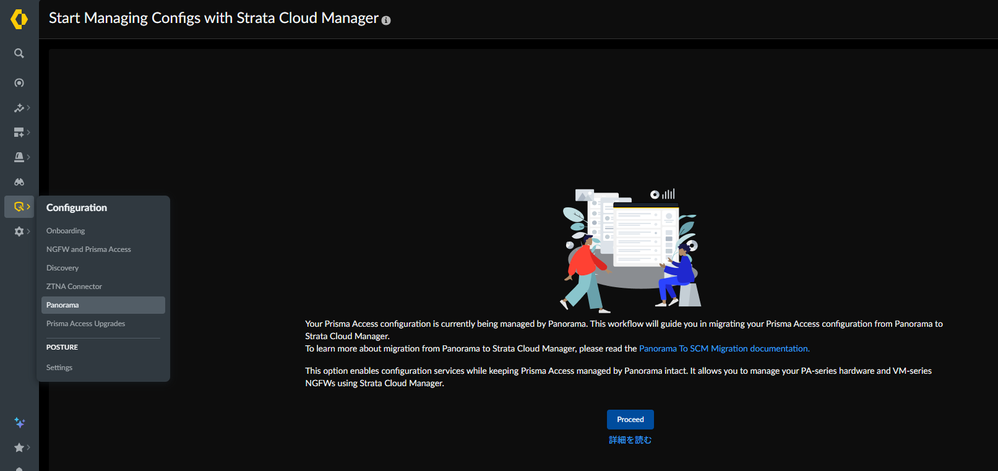Click the yellow Configuration sidebar icon
This screenshot has width=998, height=471.
tap(19, 206)
